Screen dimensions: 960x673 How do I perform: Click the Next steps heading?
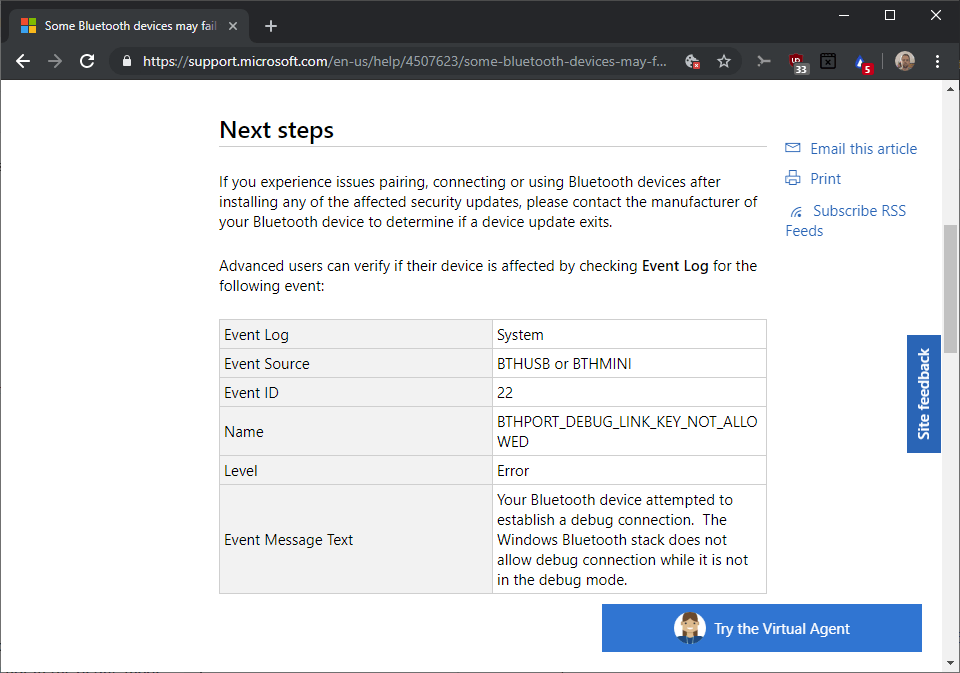(276, 130)
